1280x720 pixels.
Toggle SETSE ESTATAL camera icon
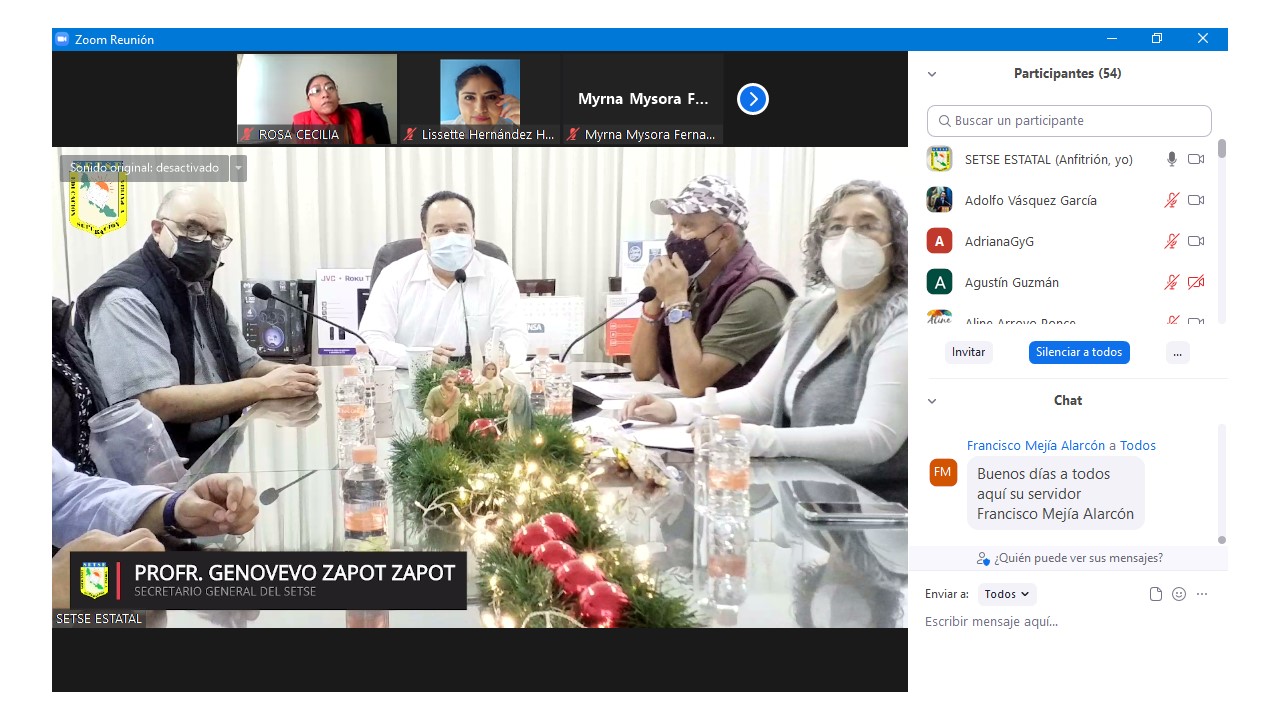[1196, 159]
